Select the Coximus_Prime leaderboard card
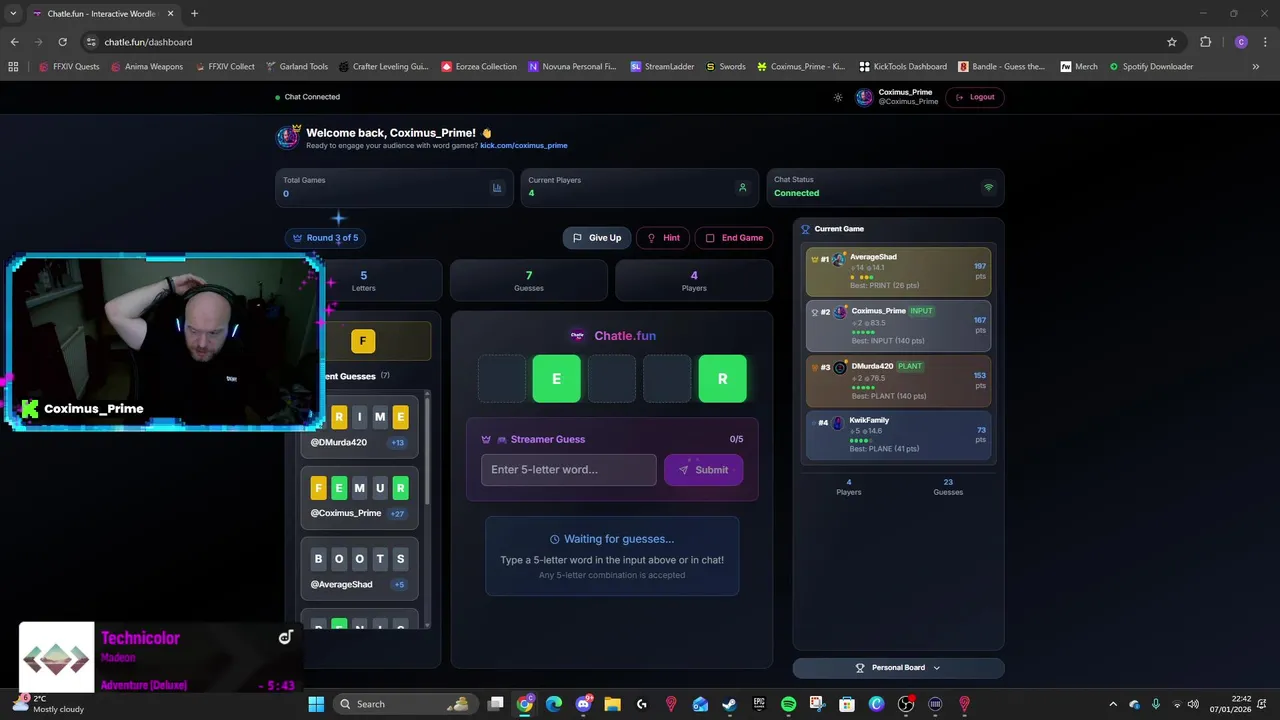 pos(898,326)
